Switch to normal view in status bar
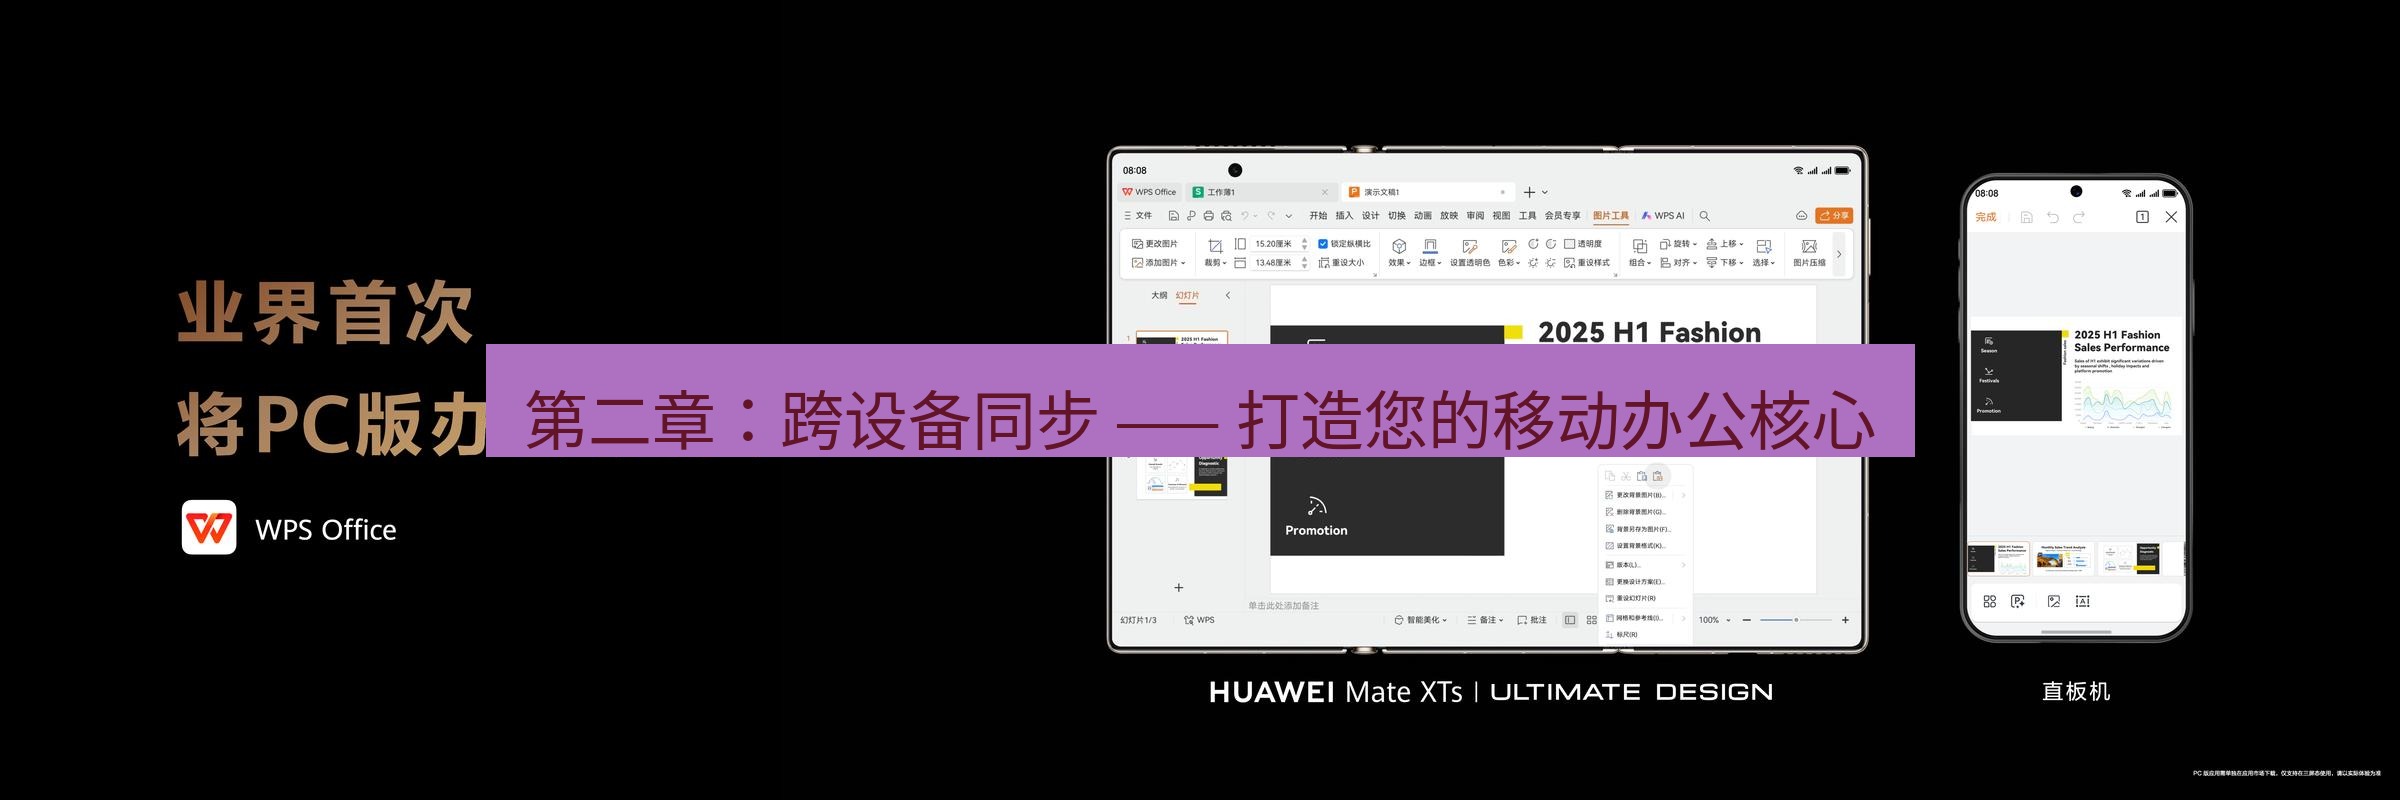The height and width of the screenshot is (800, 2400). (x=1570, y=620)
